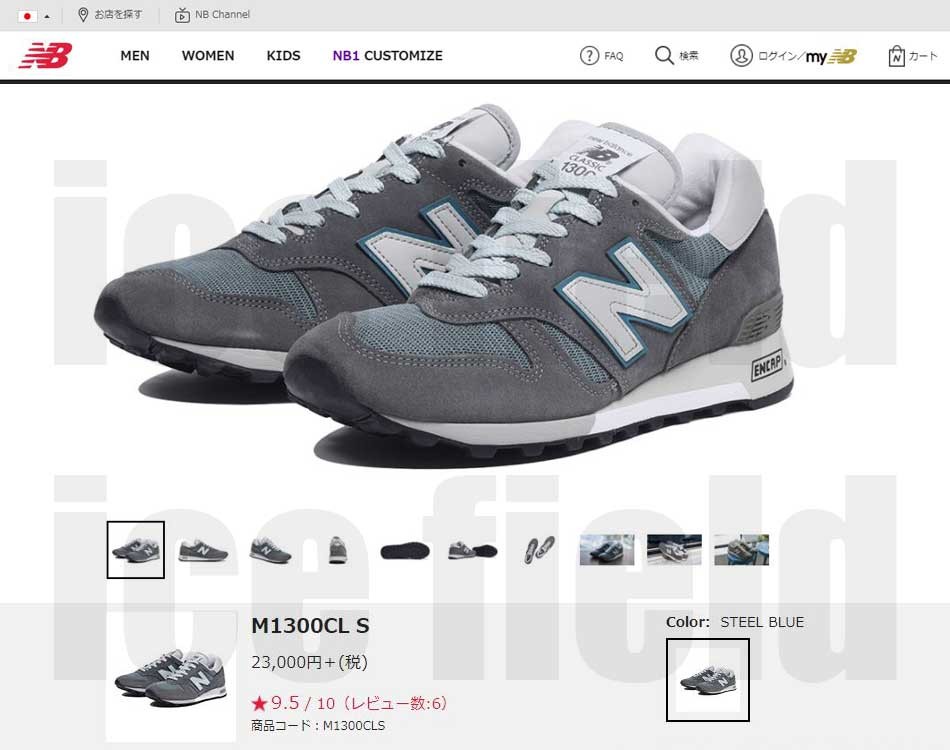
Task: Expand the country selector arrow
Action: click(47, 16)
